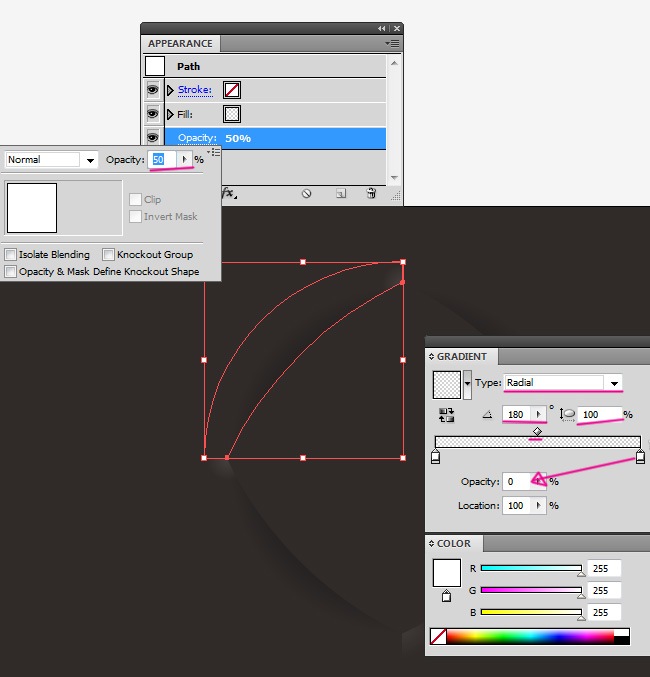Click the blue Stroke link
This screenshot has width=650, height=677.
click(194, 90)
